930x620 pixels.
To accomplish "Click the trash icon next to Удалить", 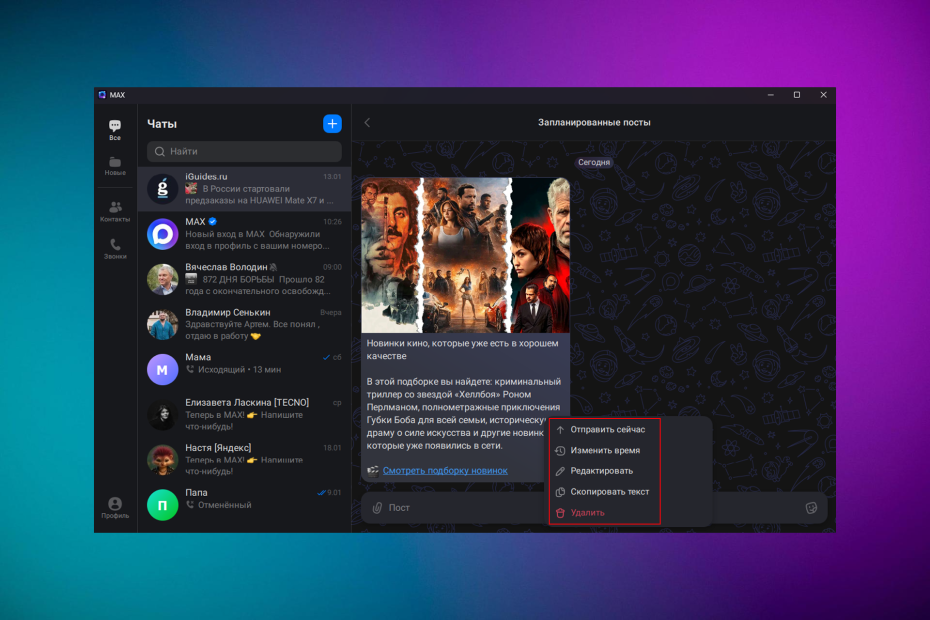I will pyautogui.click(x=560, y=513).
